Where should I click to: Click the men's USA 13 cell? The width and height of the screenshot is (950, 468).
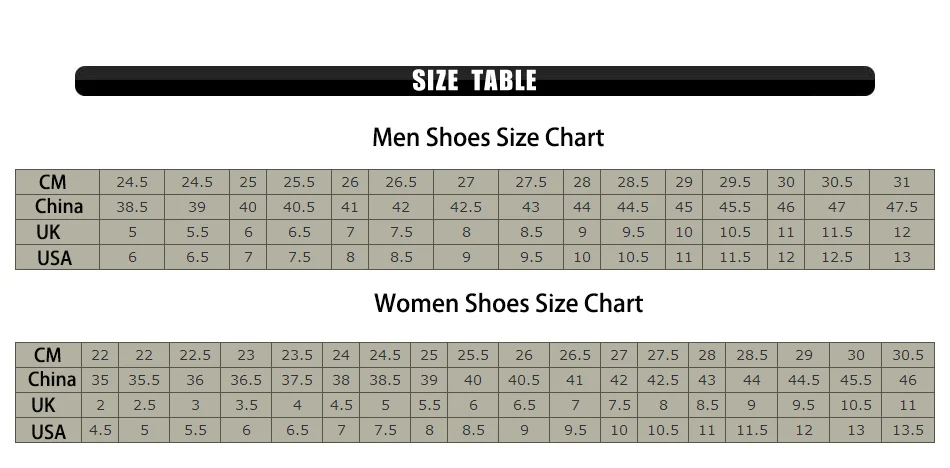tap(901, 257)
